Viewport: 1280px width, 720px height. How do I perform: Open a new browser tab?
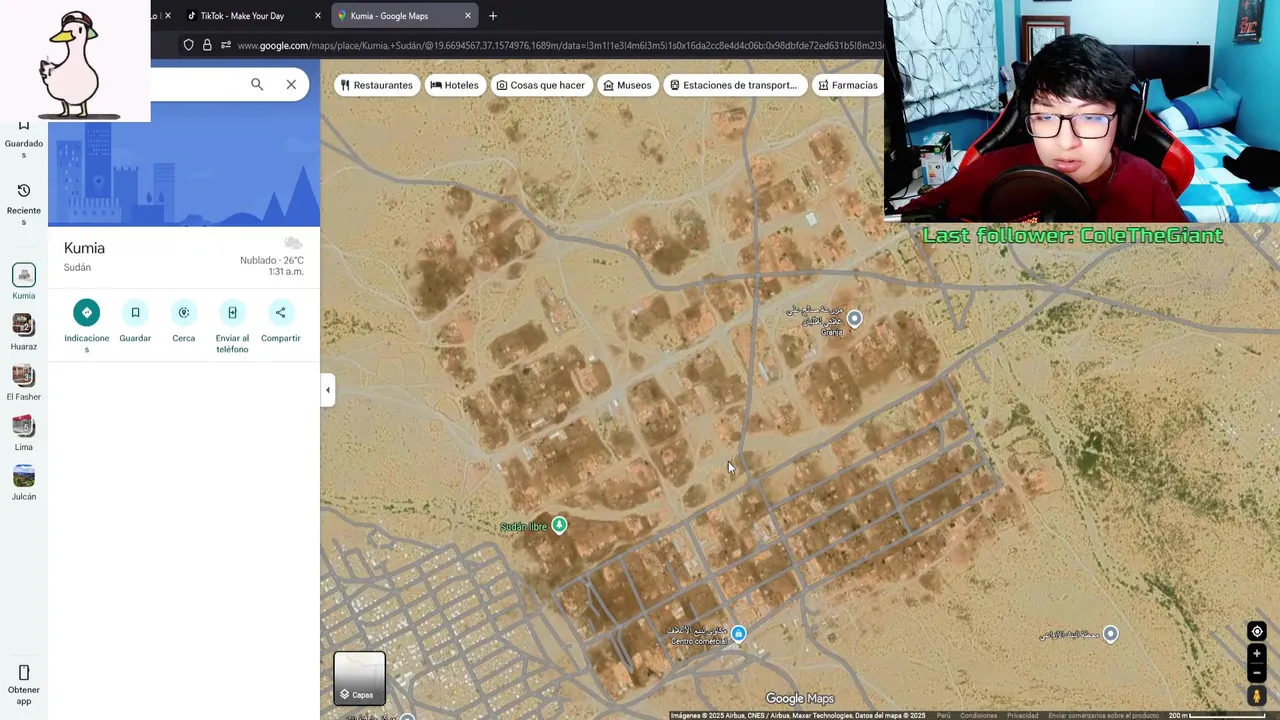click(x=493, y=16)
